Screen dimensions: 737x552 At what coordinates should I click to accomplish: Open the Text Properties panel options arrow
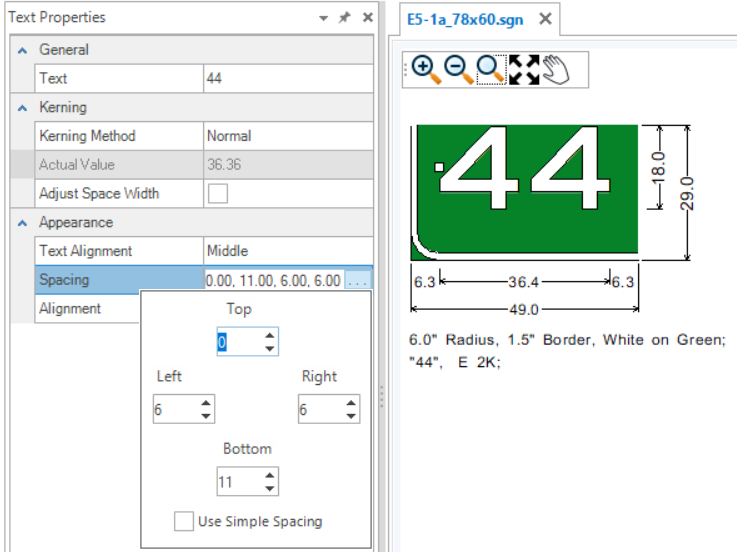[323, 18]
